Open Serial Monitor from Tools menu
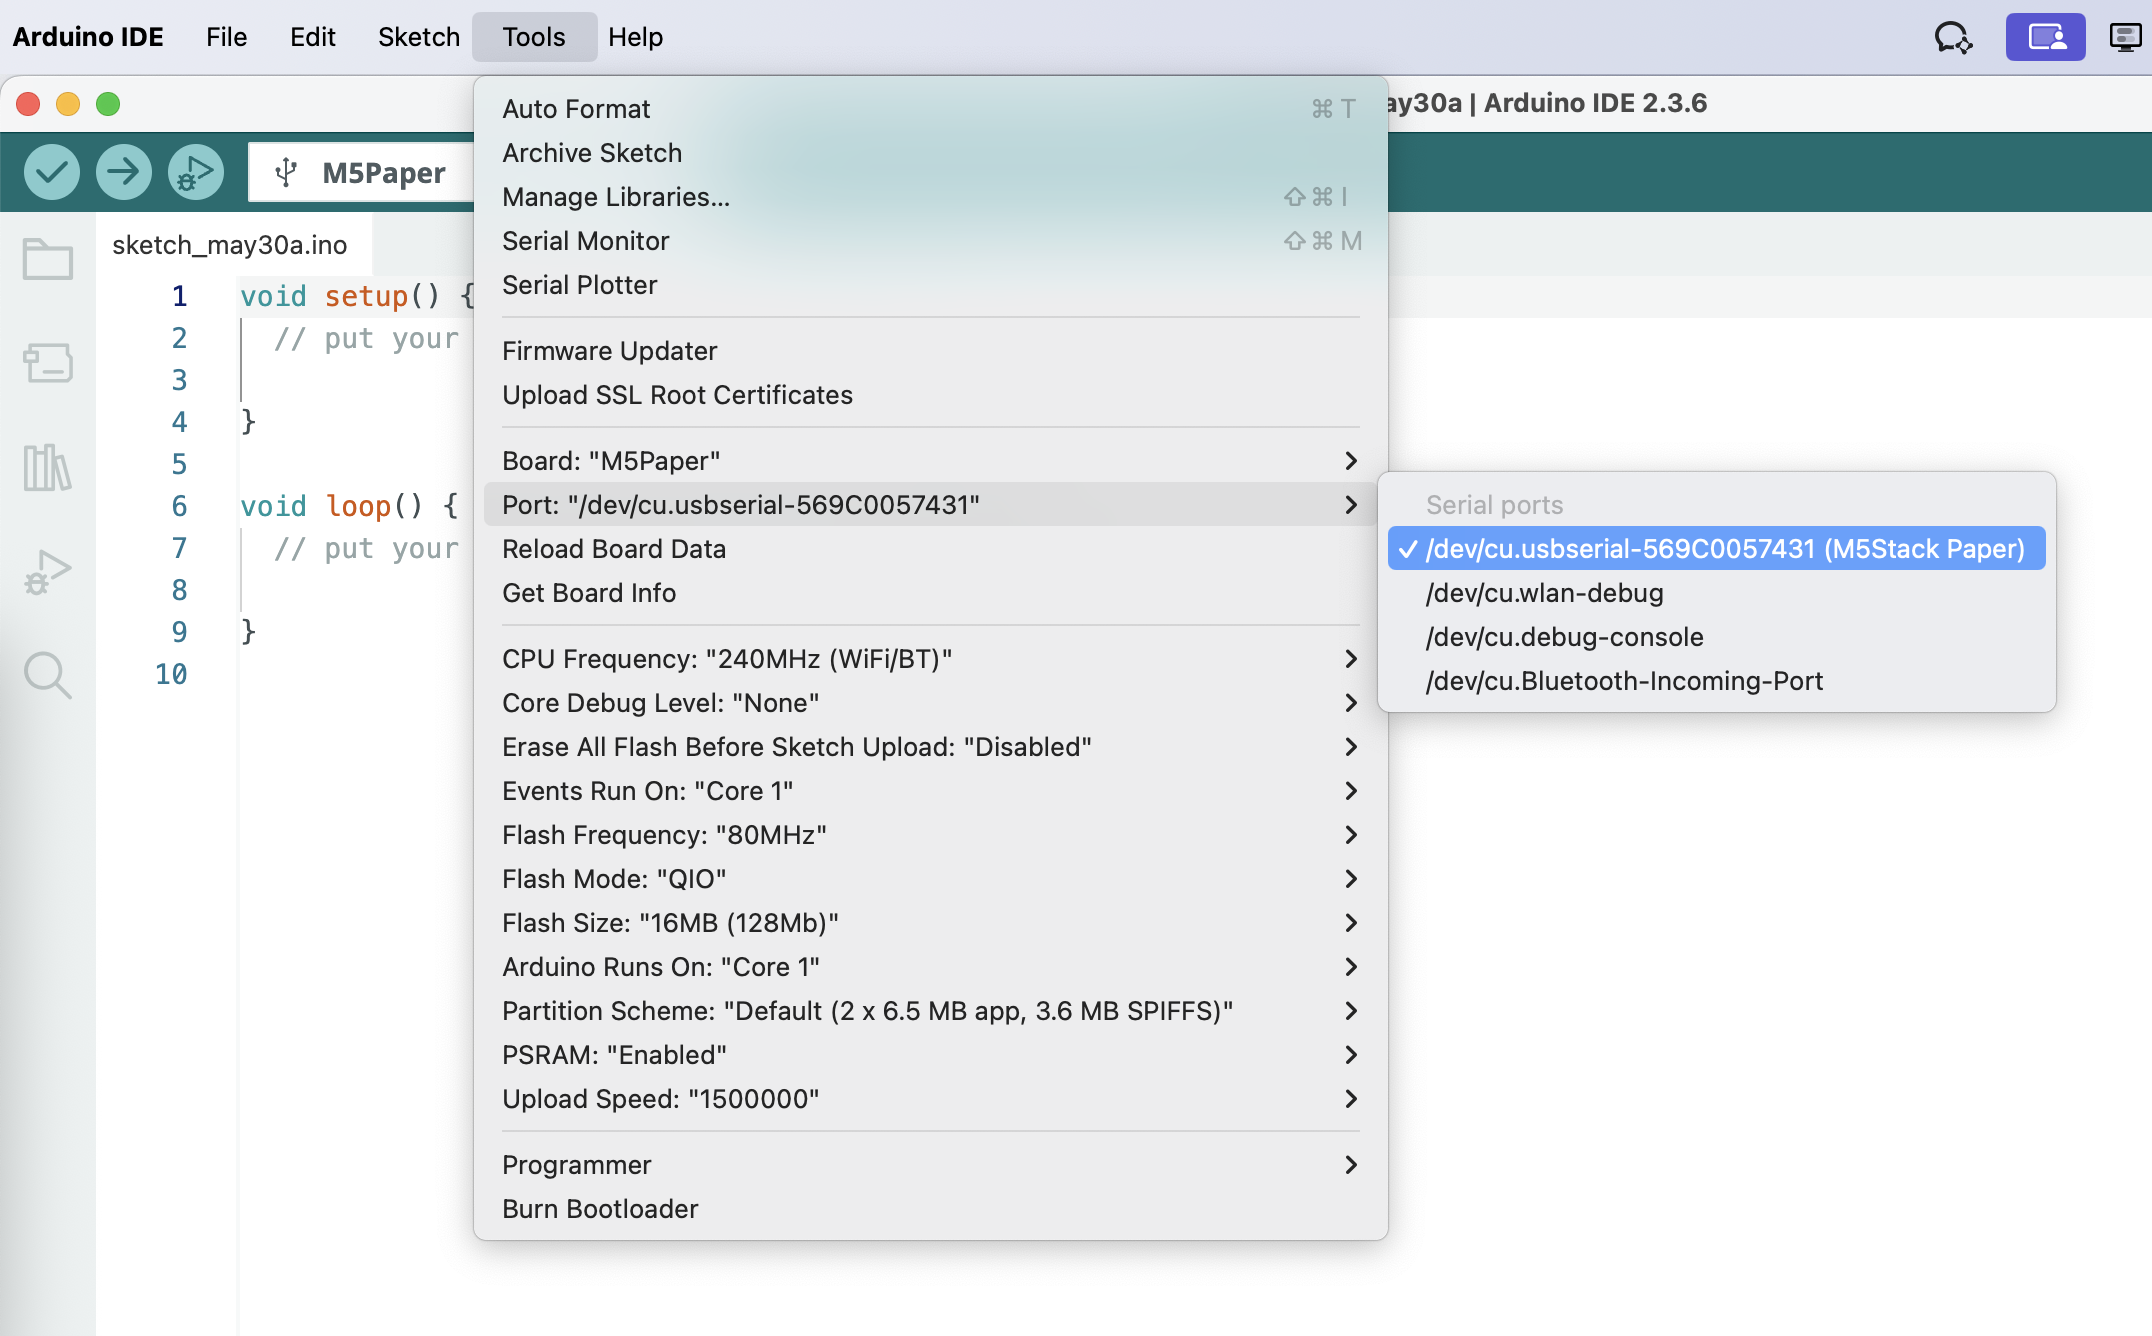The height and width of the screenshot is (1336, 2152). [930, 240]
